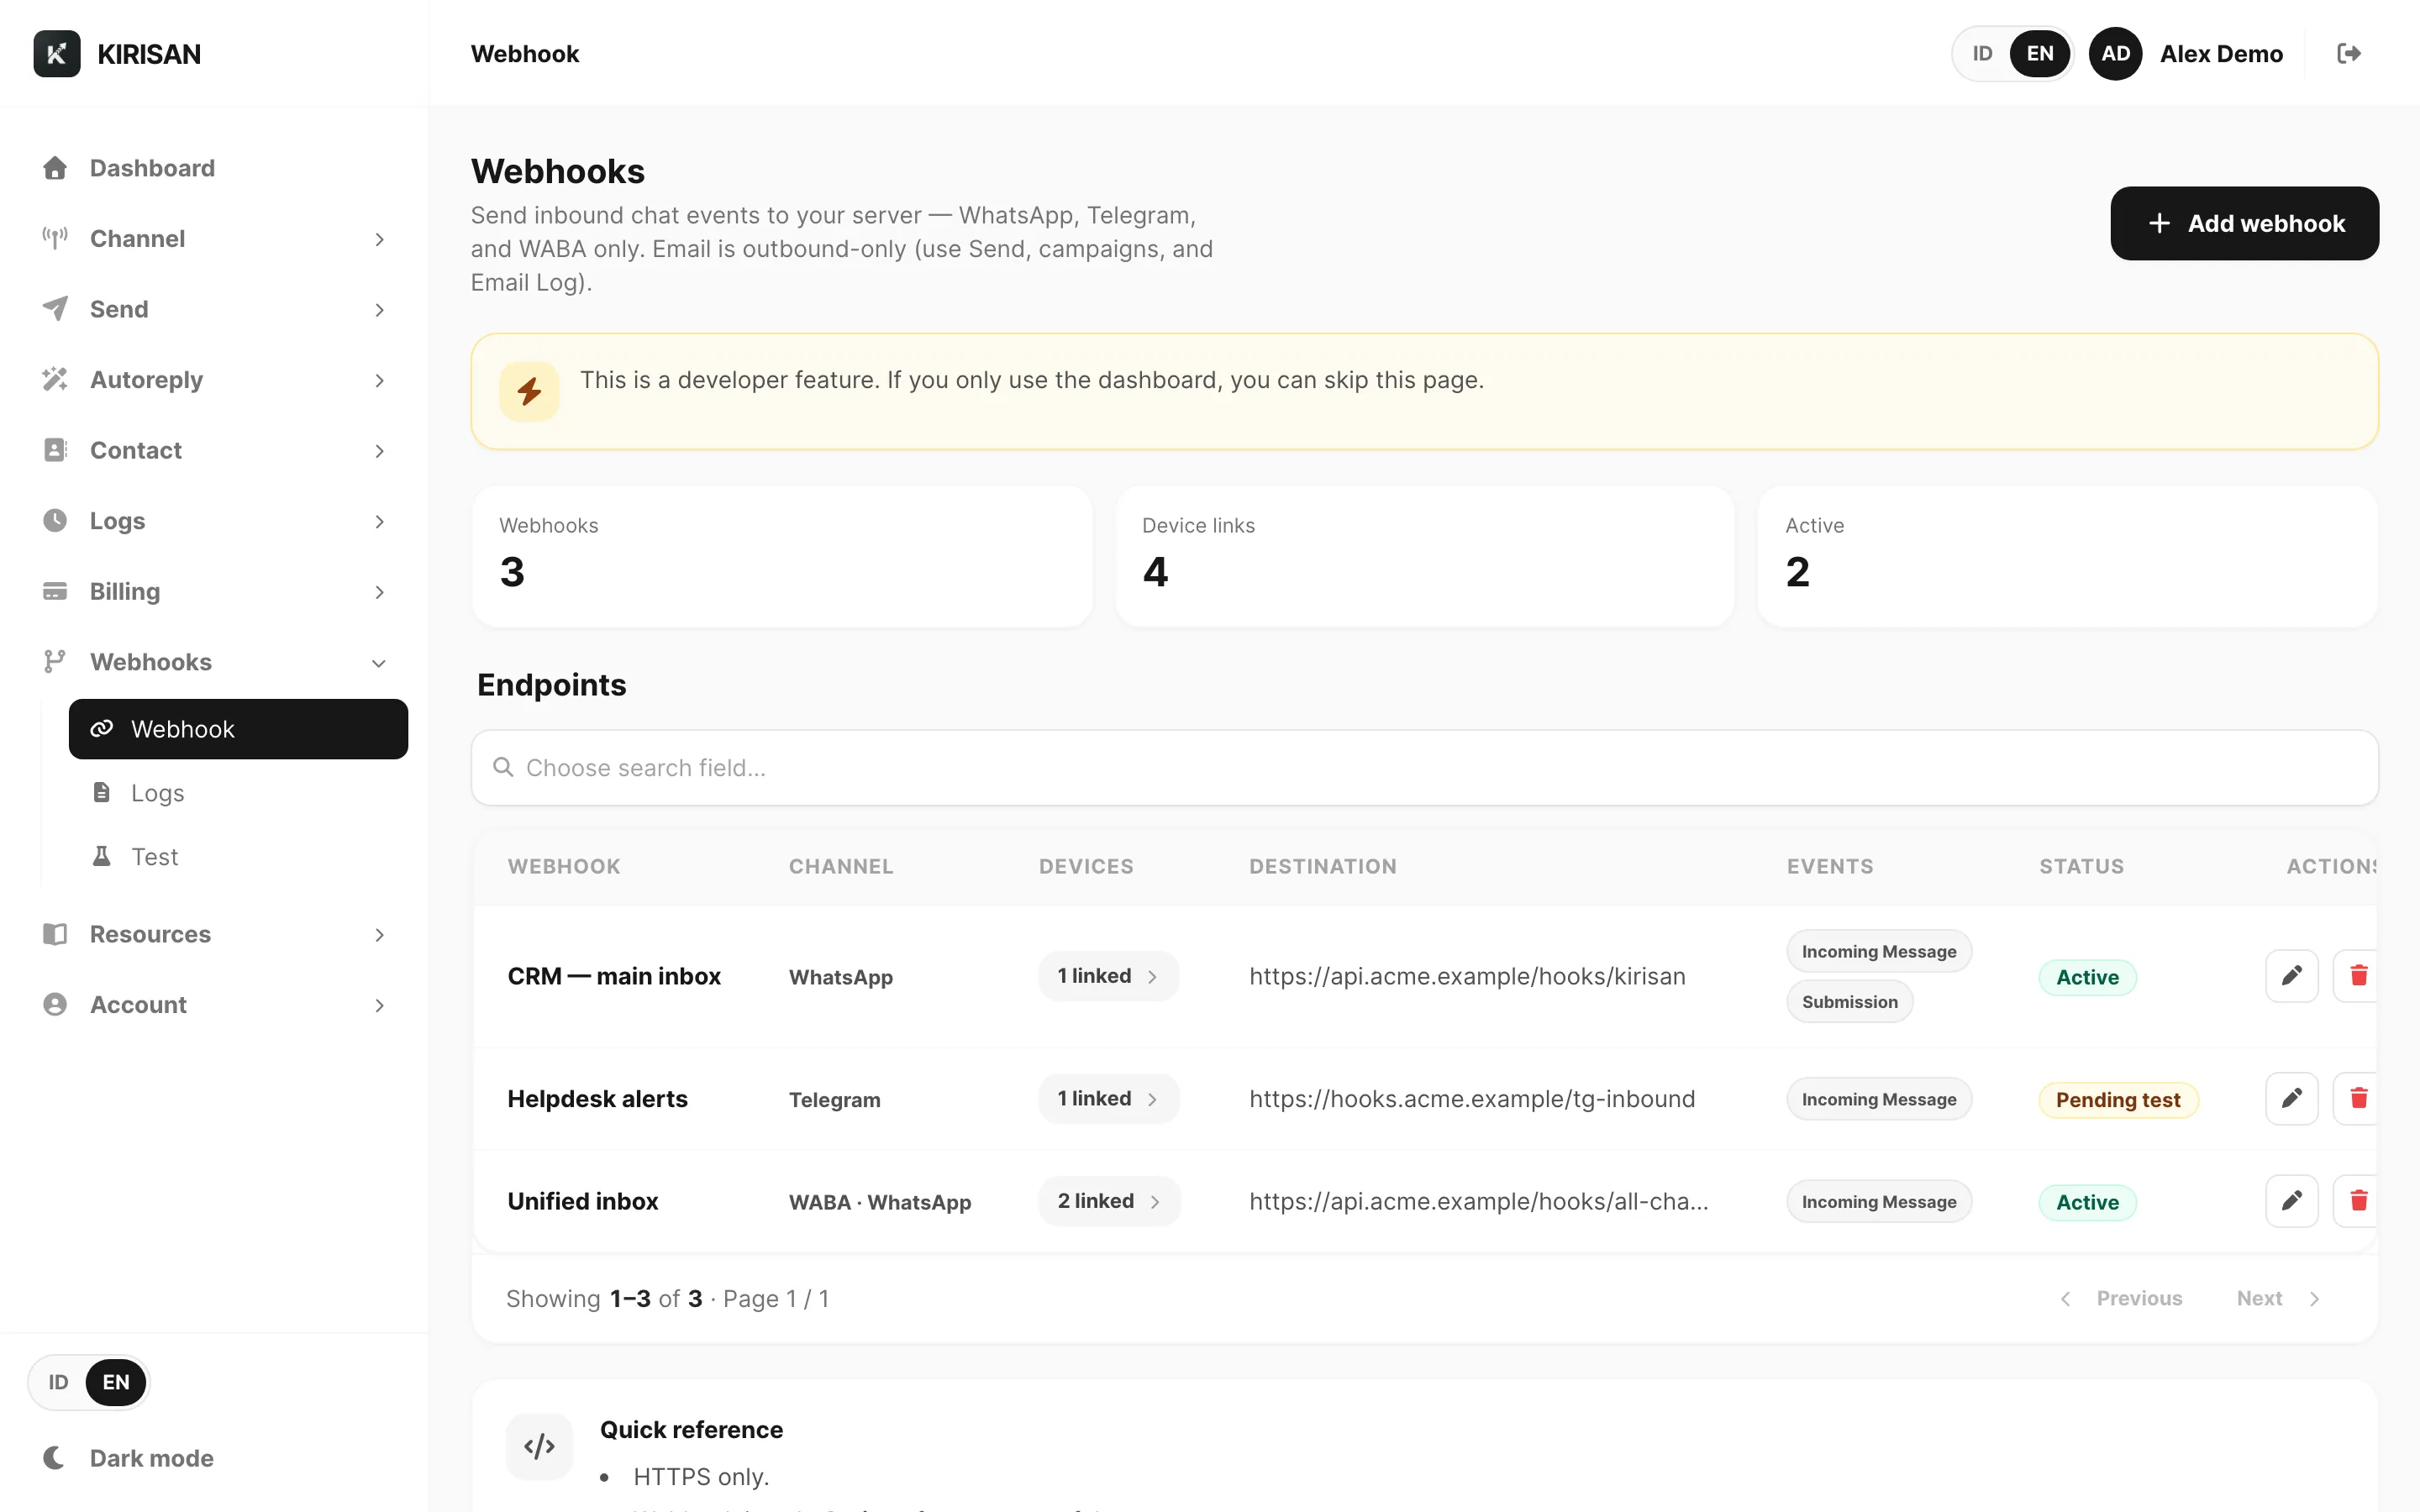Edit the CRM — main inbox webhook
The image size is (2420, 1512).
click(2291, 976)
